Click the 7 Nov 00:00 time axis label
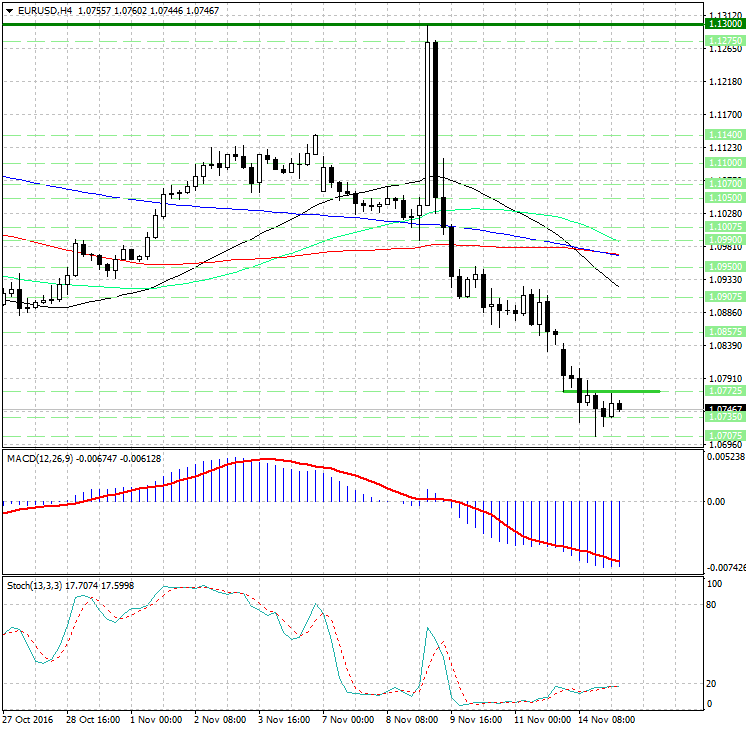 348,719
